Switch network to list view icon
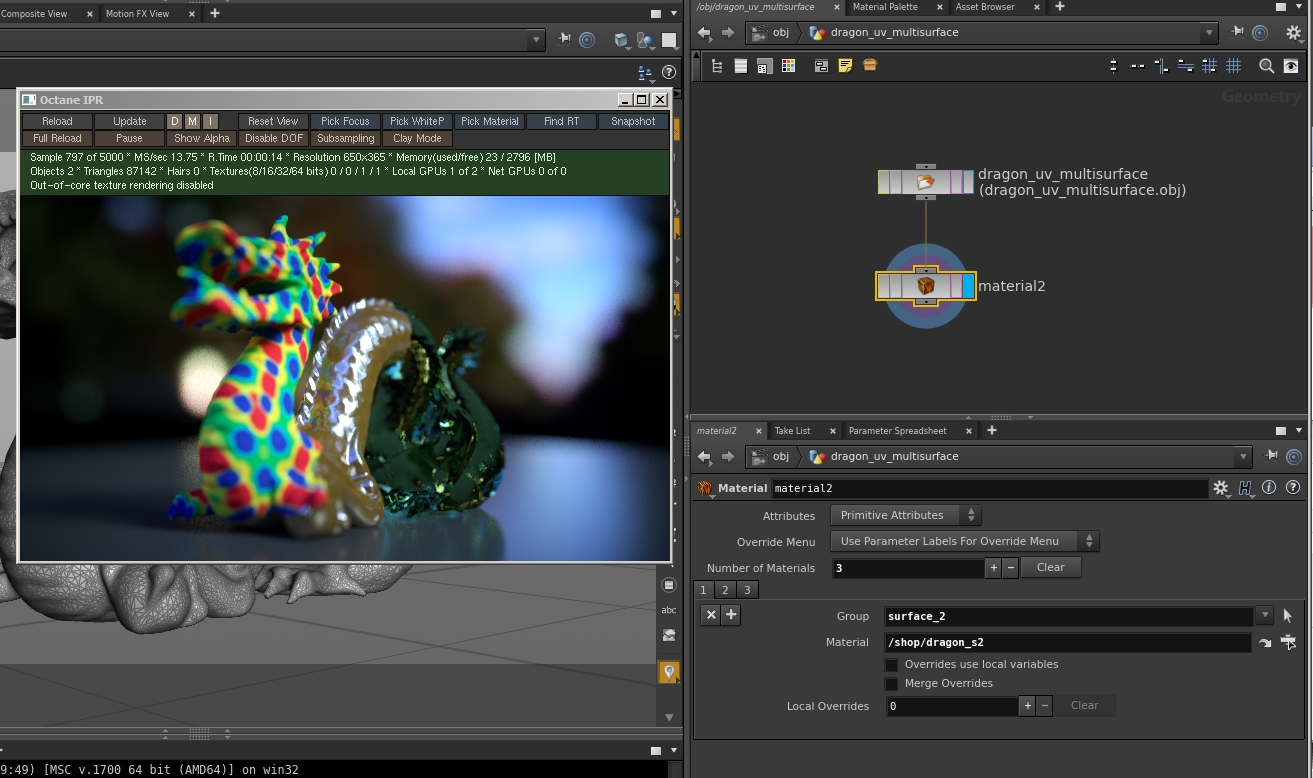 (x=740, y=66)
